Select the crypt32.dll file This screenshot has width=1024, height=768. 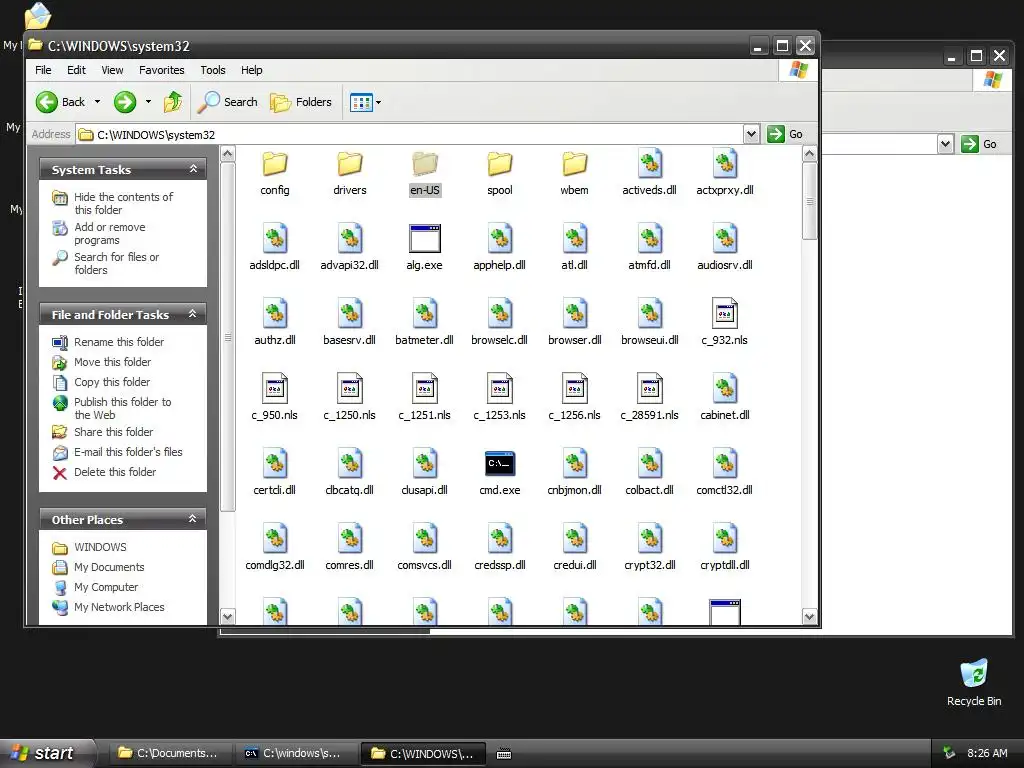click(x=649, y=549)
